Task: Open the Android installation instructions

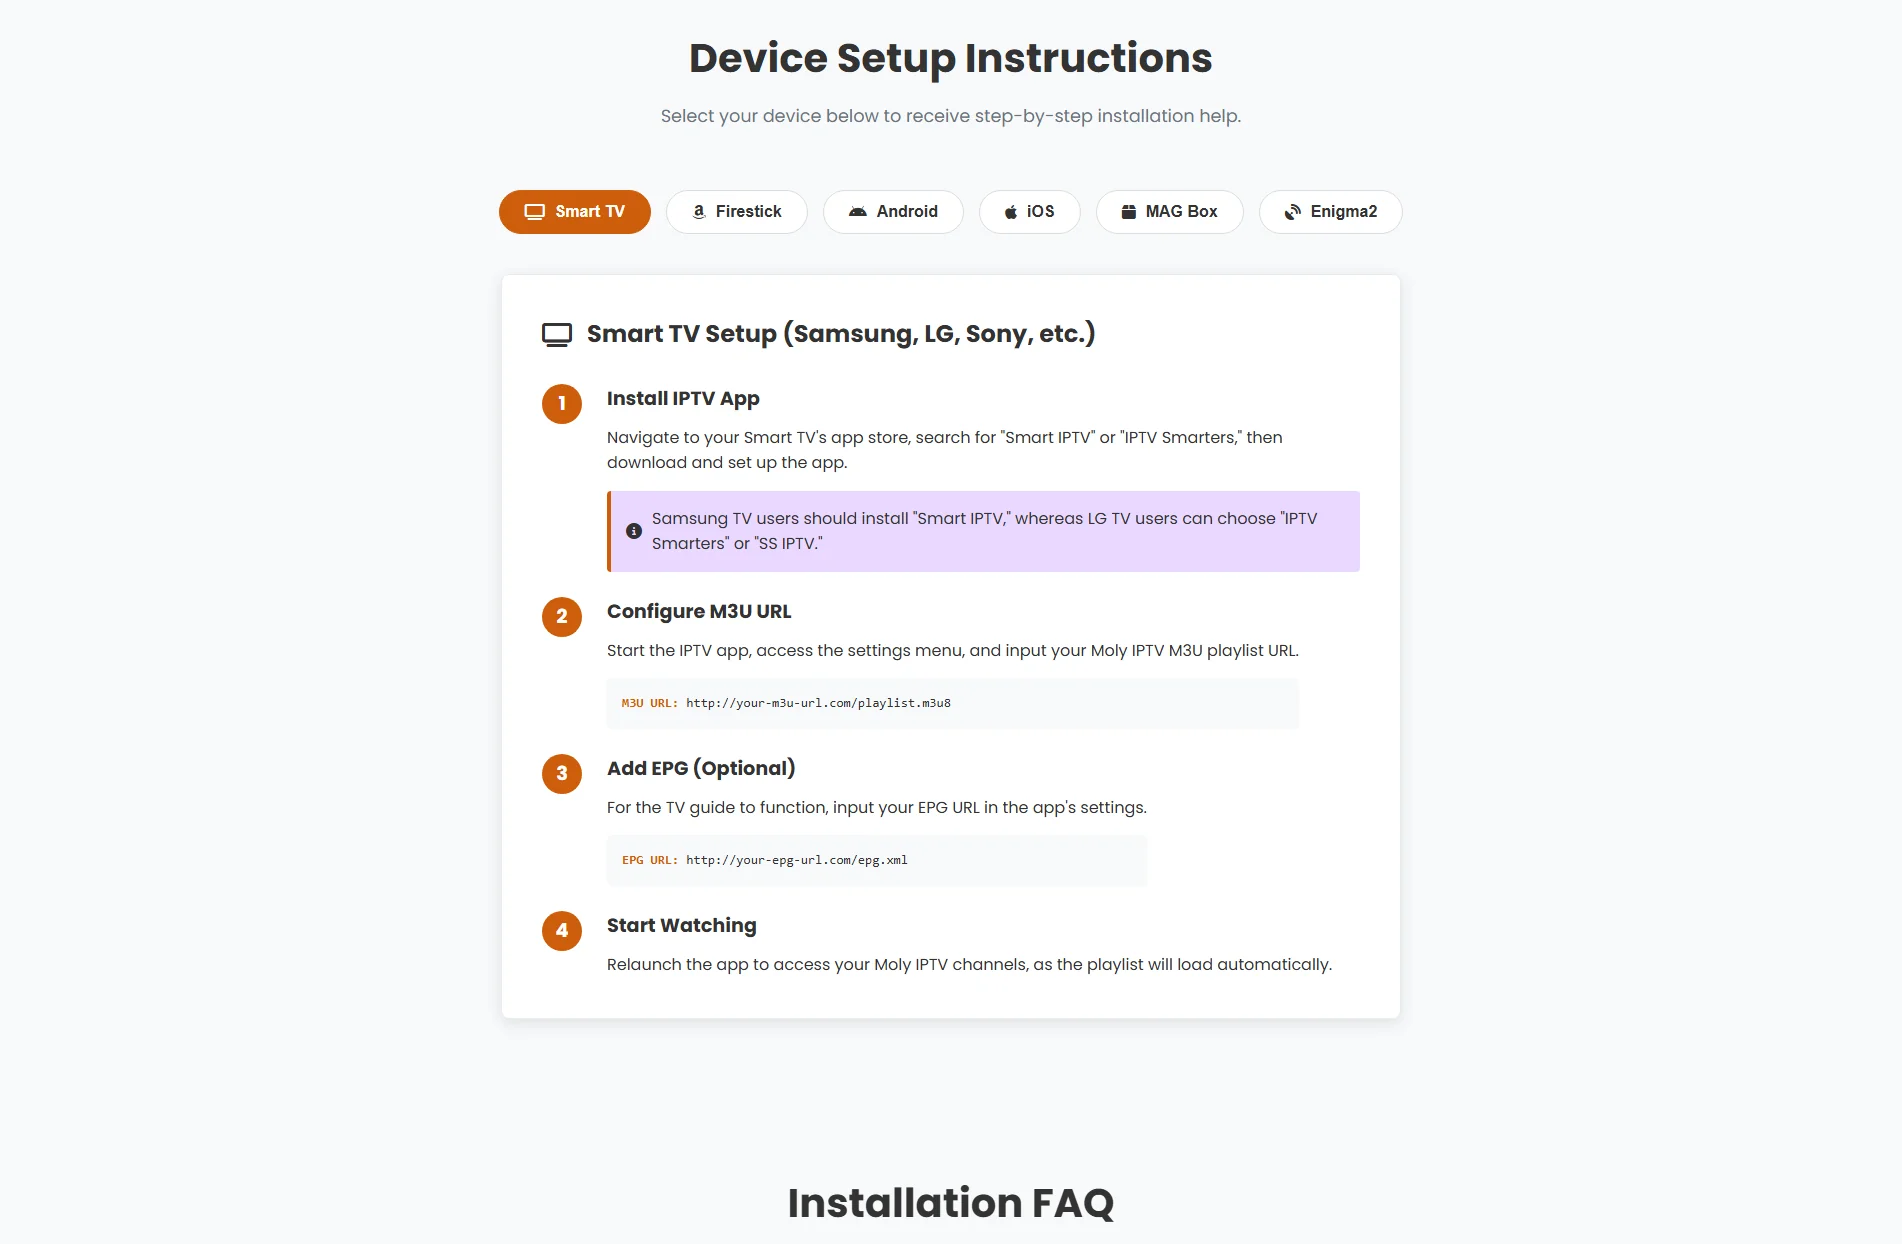Action: (x=893, y=211)
